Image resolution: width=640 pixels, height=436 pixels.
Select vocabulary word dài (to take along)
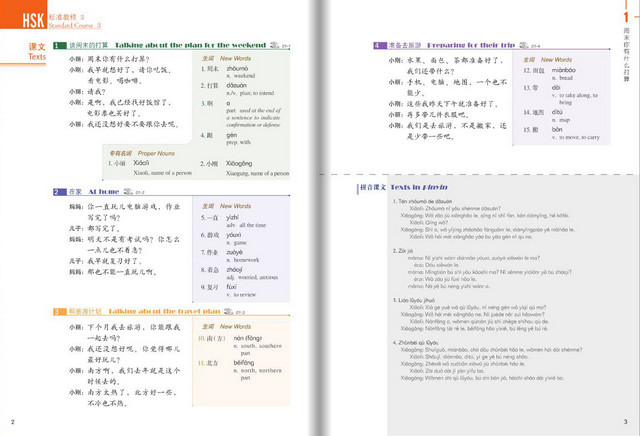click(x=556, y=88)
